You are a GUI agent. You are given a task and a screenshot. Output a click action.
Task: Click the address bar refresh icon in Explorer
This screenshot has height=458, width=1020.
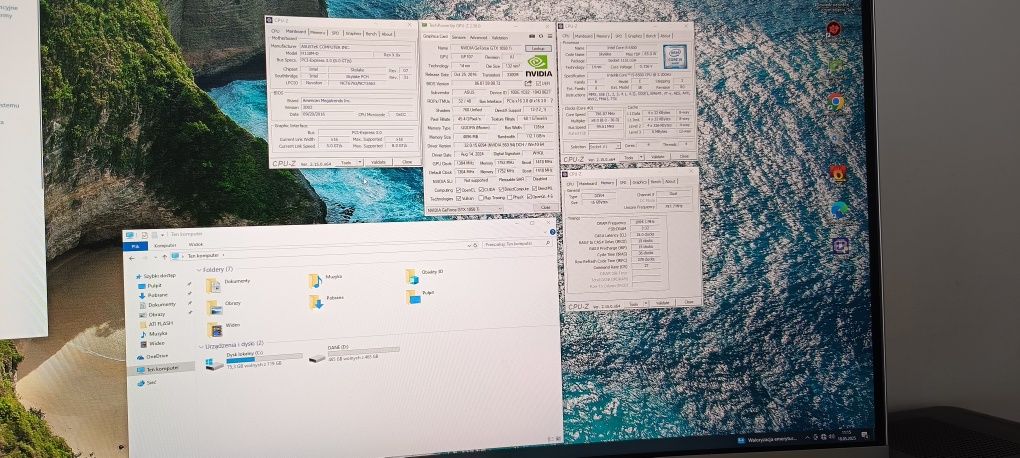click(476, 245)
